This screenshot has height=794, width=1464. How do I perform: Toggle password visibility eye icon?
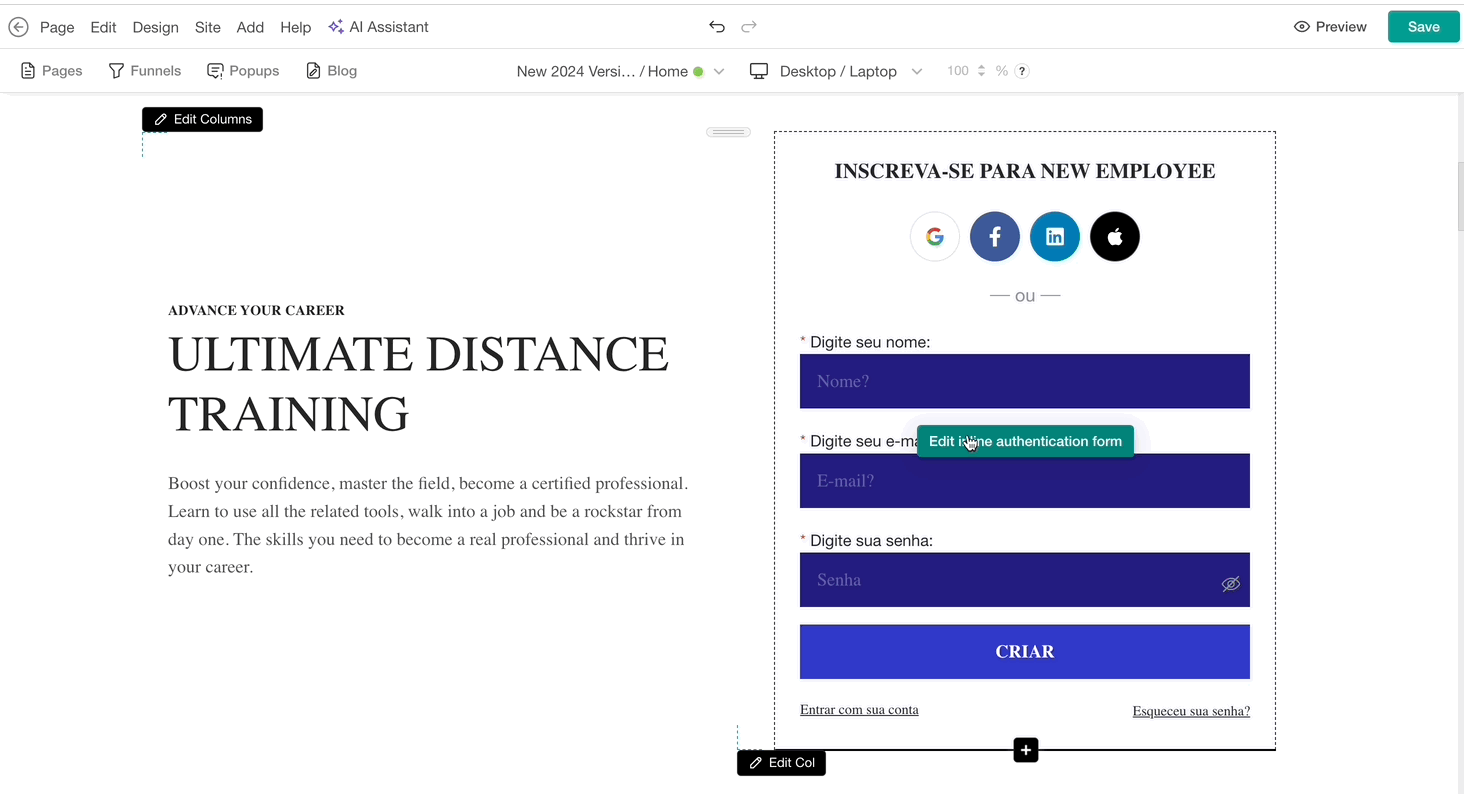(x=1230, y=584)
